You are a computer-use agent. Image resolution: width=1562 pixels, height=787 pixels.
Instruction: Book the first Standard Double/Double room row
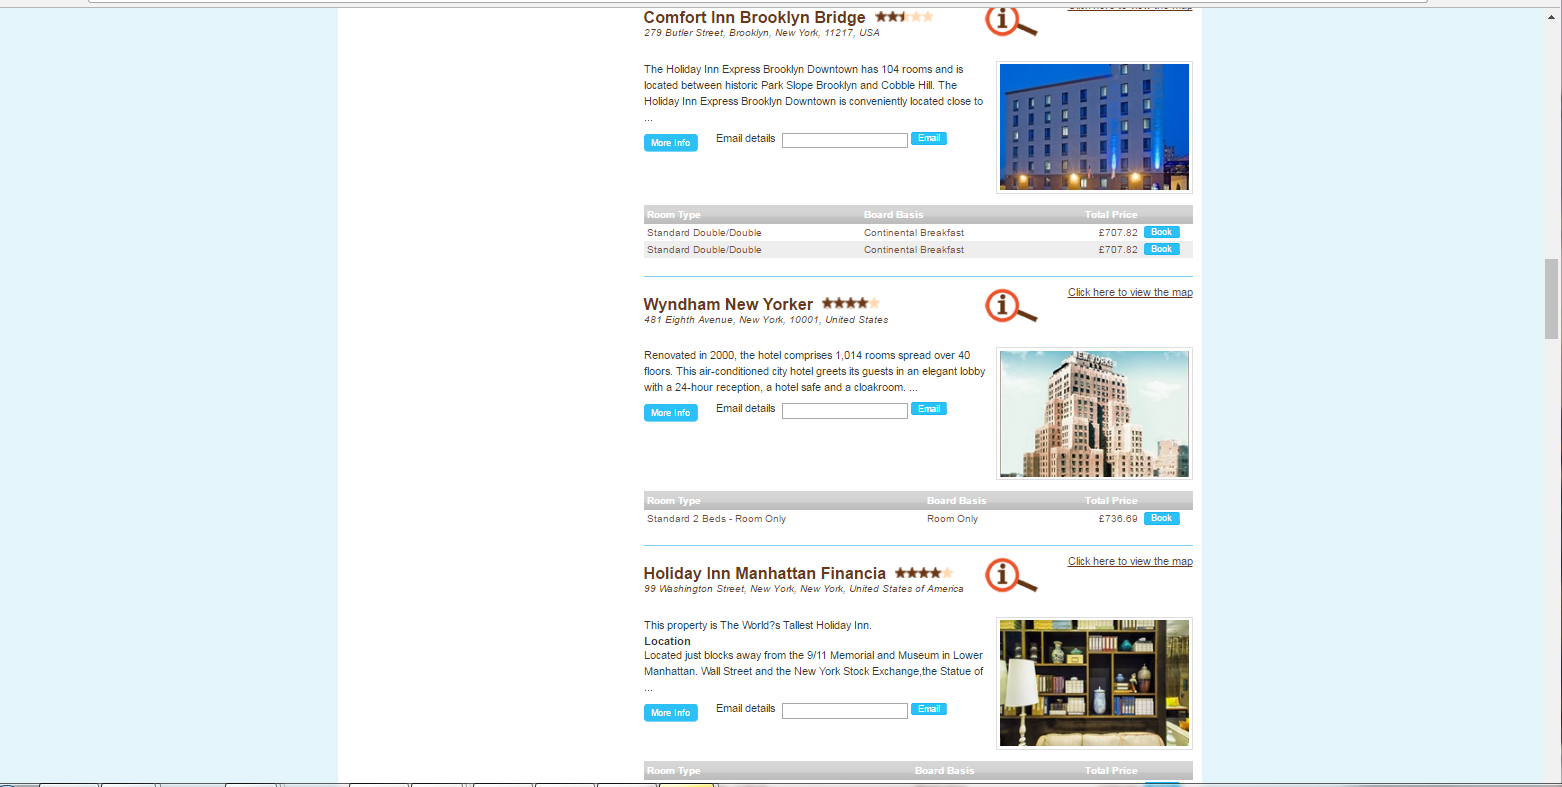coord(1162,232)
